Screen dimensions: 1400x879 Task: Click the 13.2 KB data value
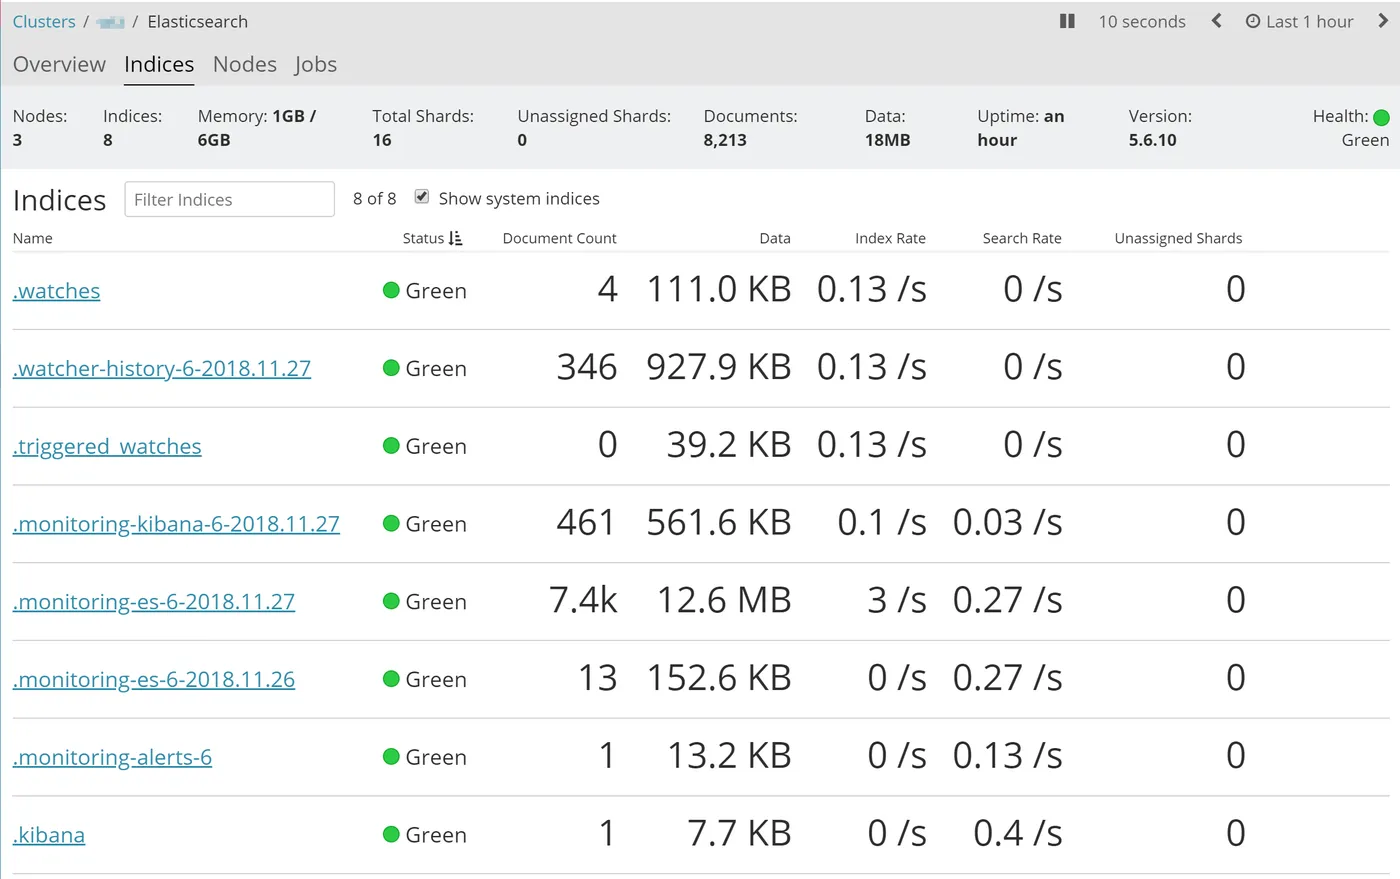(729, 755)
